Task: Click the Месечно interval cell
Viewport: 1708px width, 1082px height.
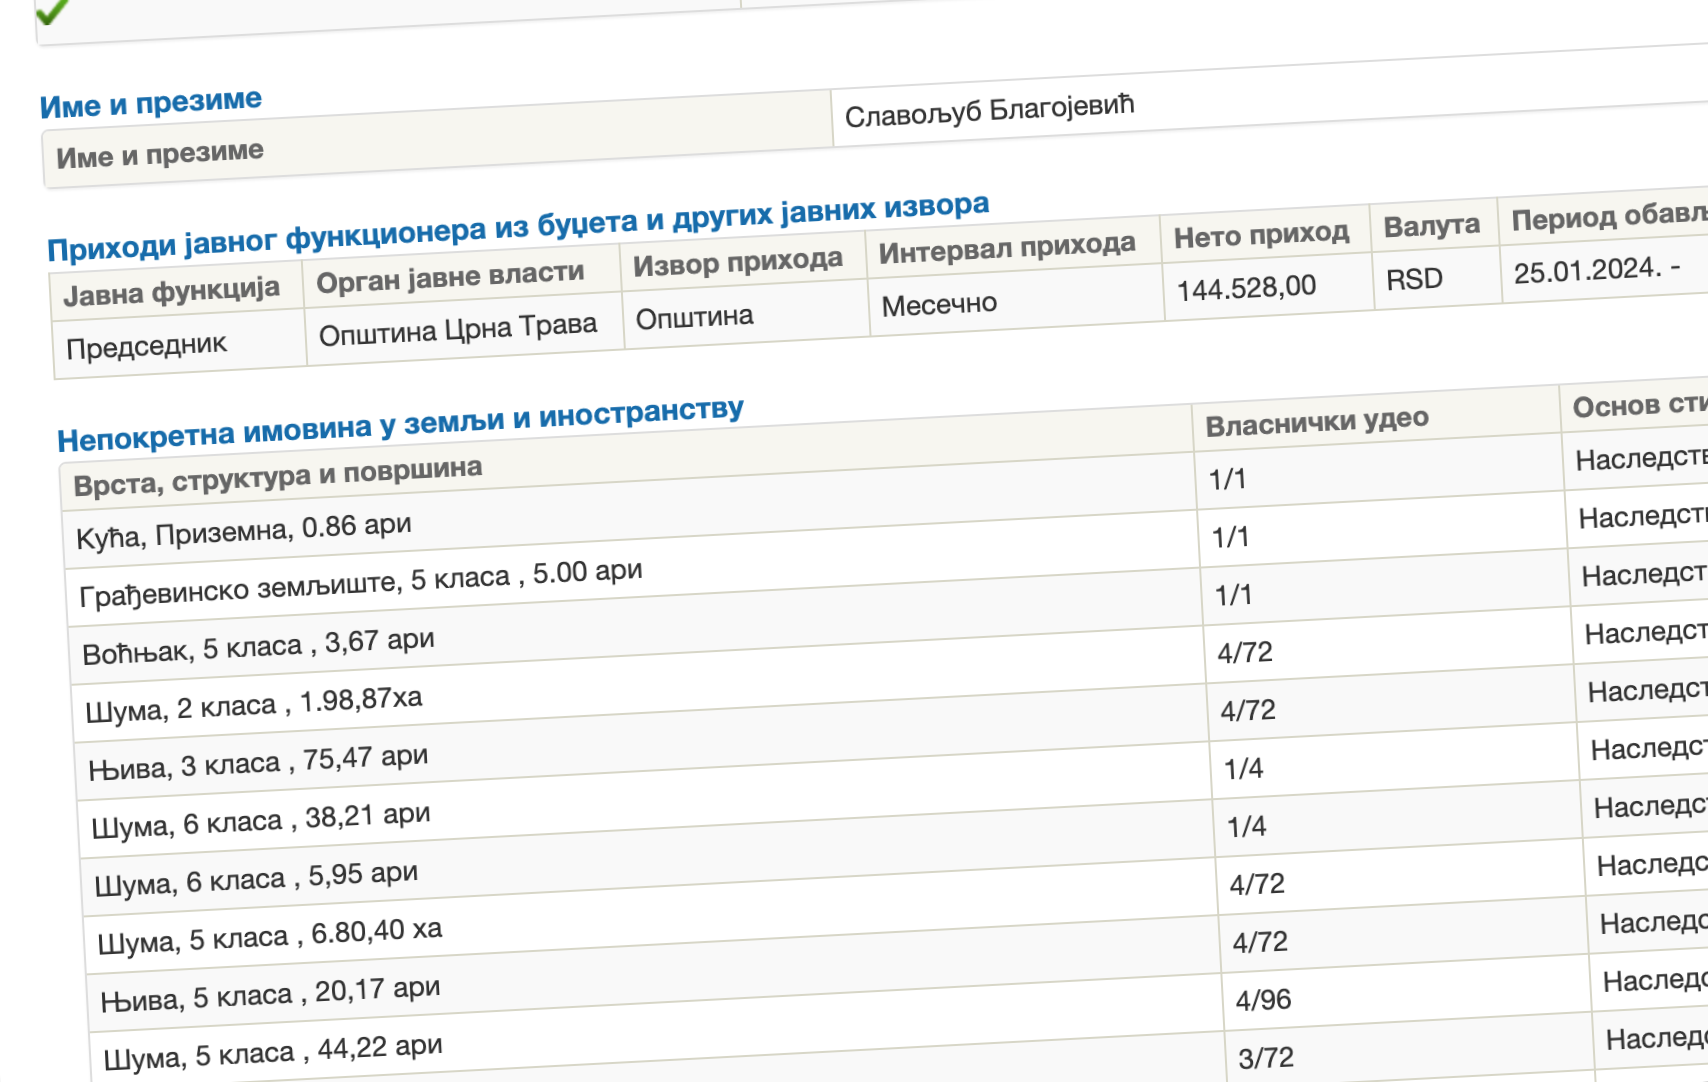Action: pos(939,304)
